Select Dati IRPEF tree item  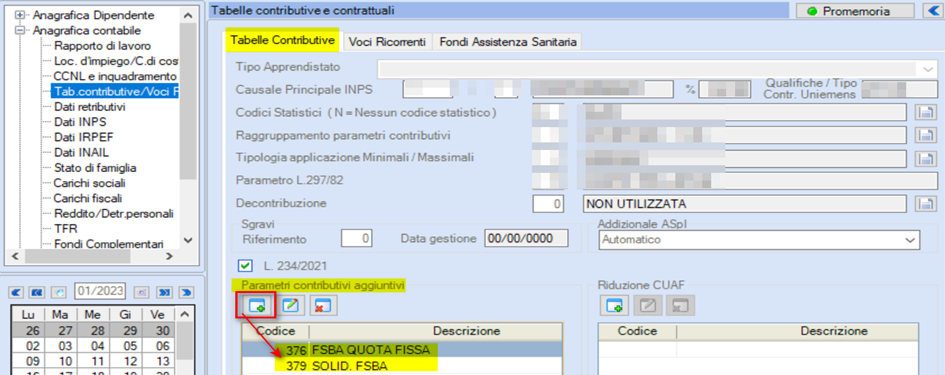[x=83, y=137]
